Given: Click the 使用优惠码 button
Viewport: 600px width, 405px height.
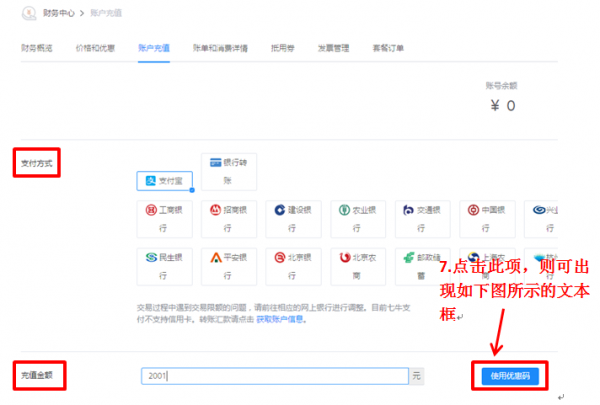Looking at the screenshot, I should pos(510,376).
